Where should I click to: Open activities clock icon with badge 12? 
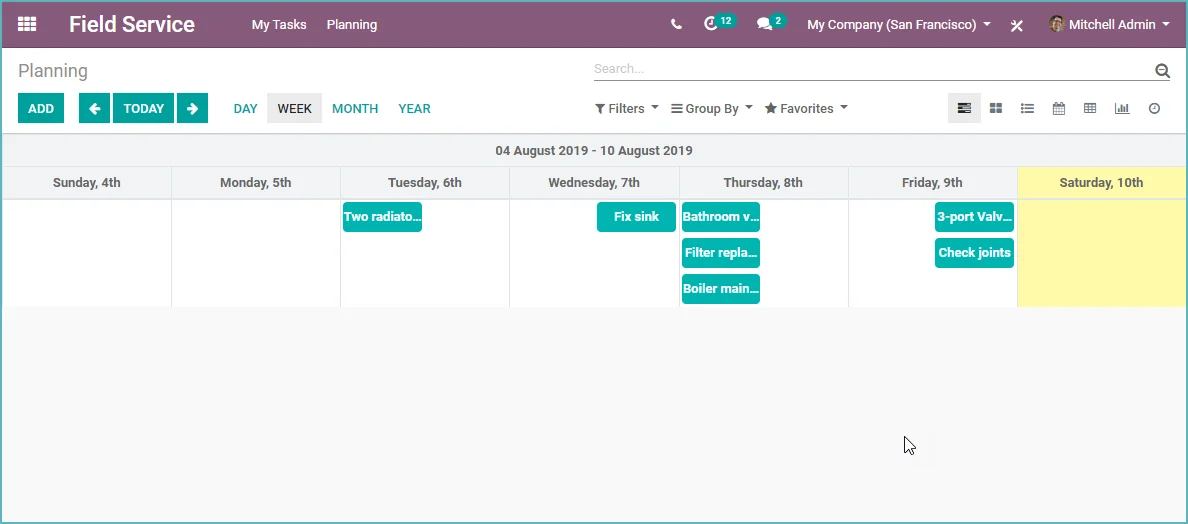(x=711, y=24)
